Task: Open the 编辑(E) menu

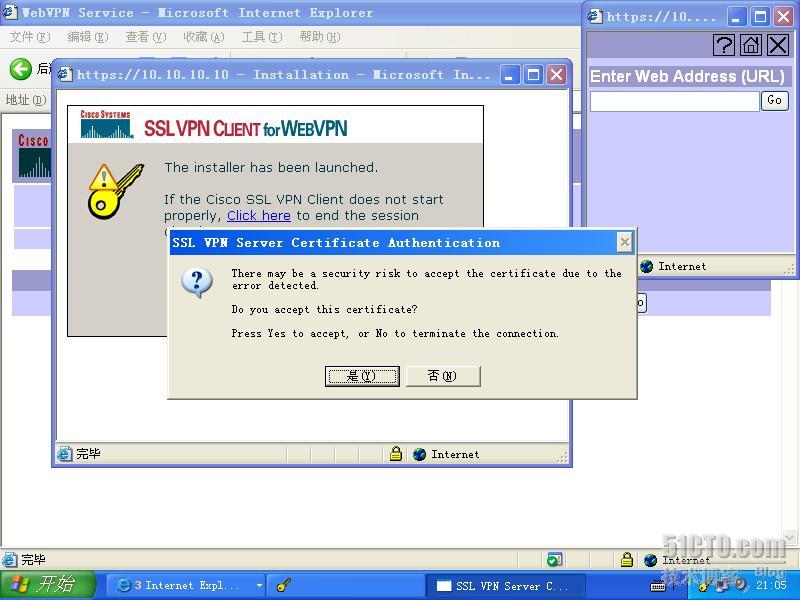Action: pos(87,37)
